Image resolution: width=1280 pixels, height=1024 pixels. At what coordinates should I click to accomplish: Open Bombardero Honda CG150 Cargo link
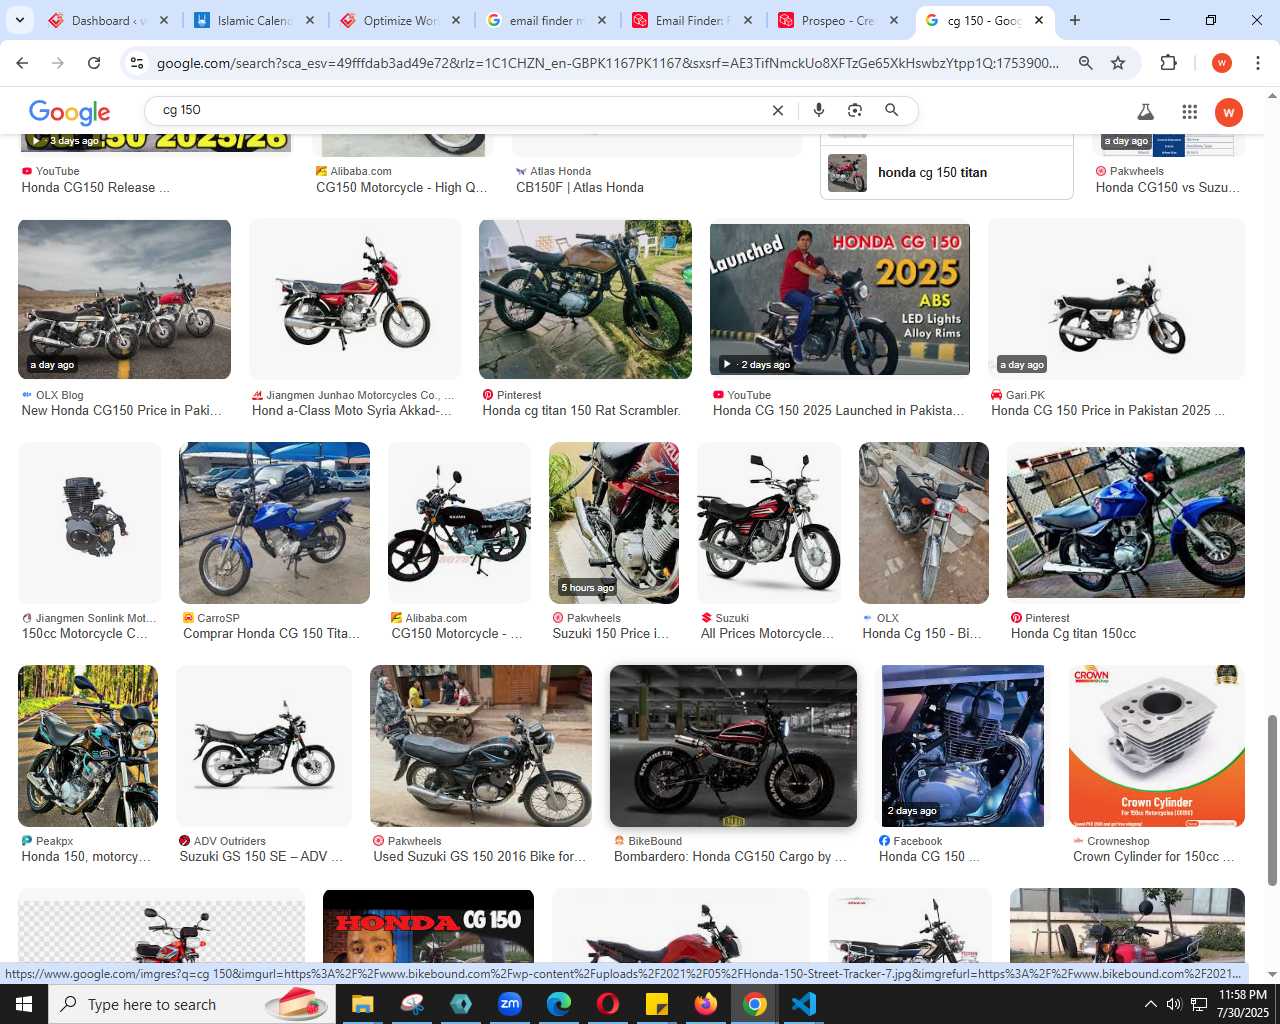click(730, 856)
